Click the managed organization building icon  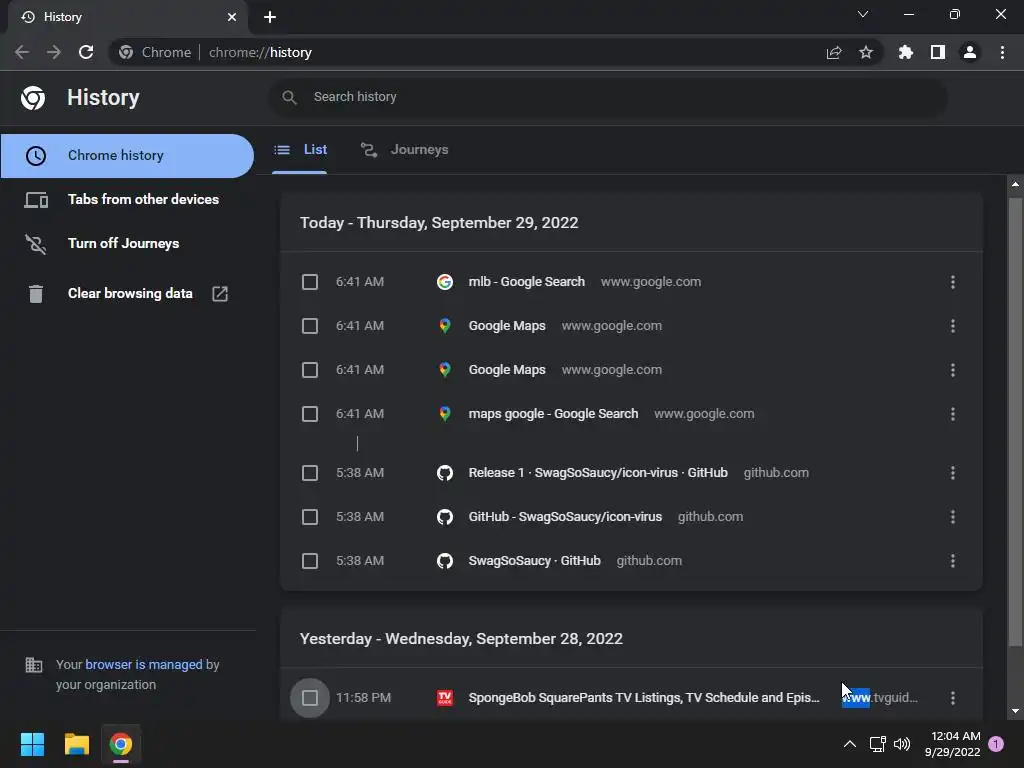click(x=33, y=665)
